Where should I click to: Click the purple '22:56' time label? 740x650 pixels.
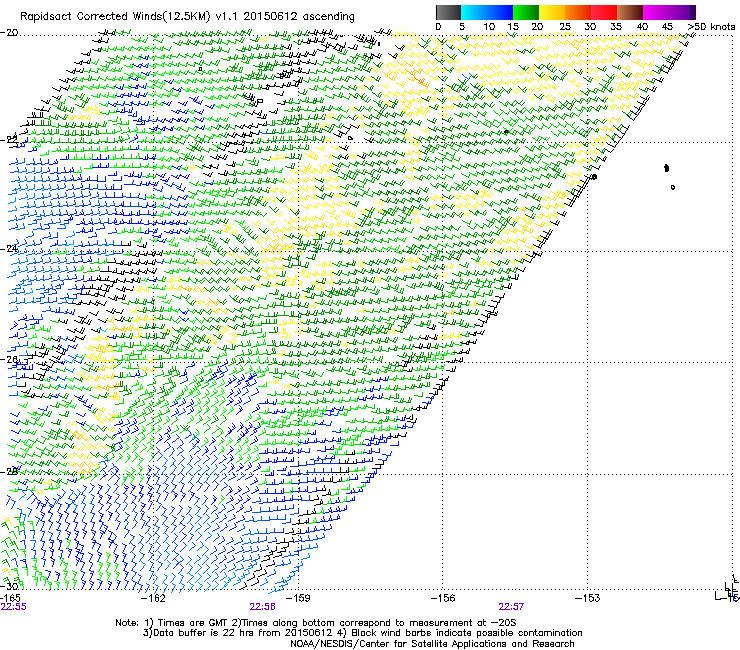pos(262,607)
